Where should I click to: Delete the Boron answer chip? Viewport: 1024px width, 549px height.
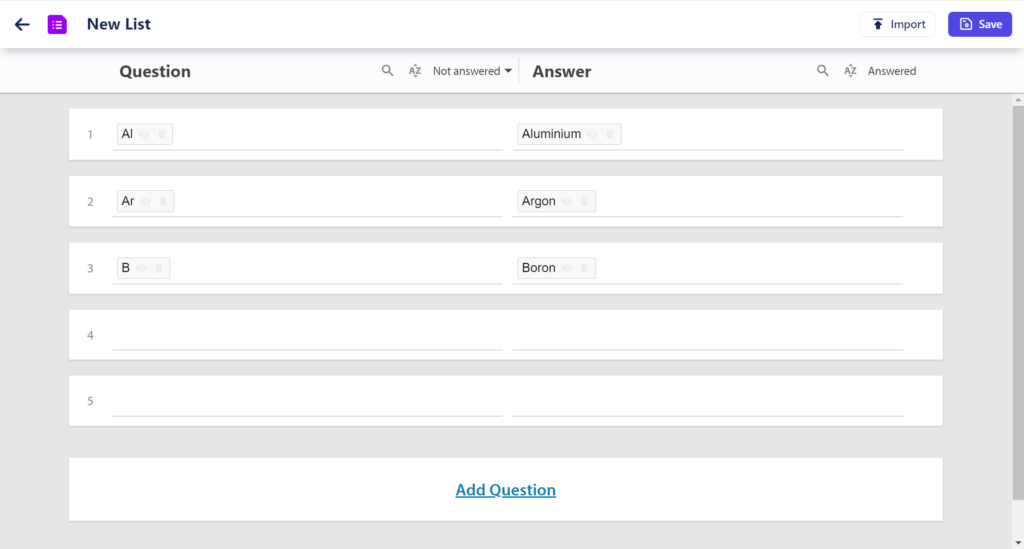(x=584, y=268)
